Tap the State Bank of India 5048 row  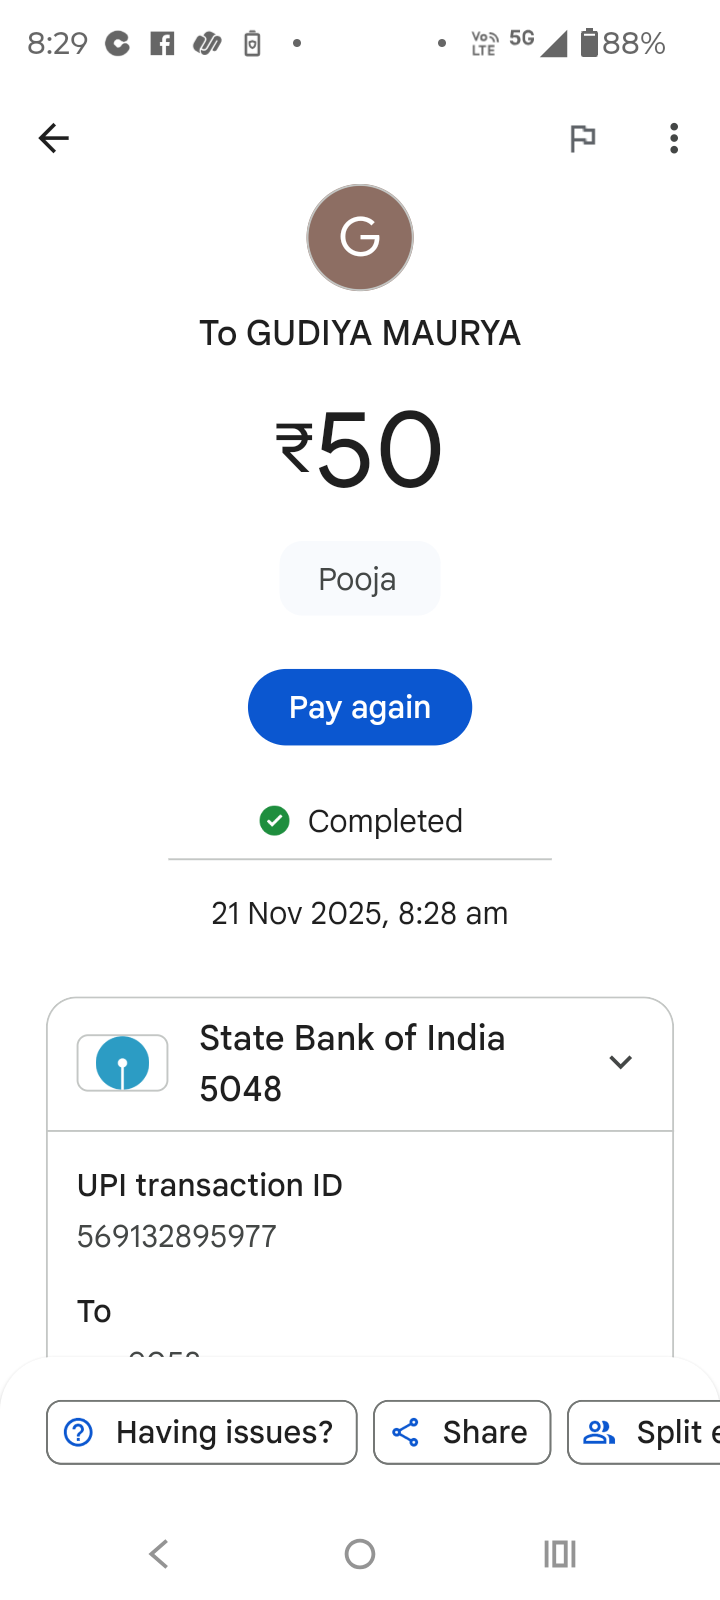352,1063
